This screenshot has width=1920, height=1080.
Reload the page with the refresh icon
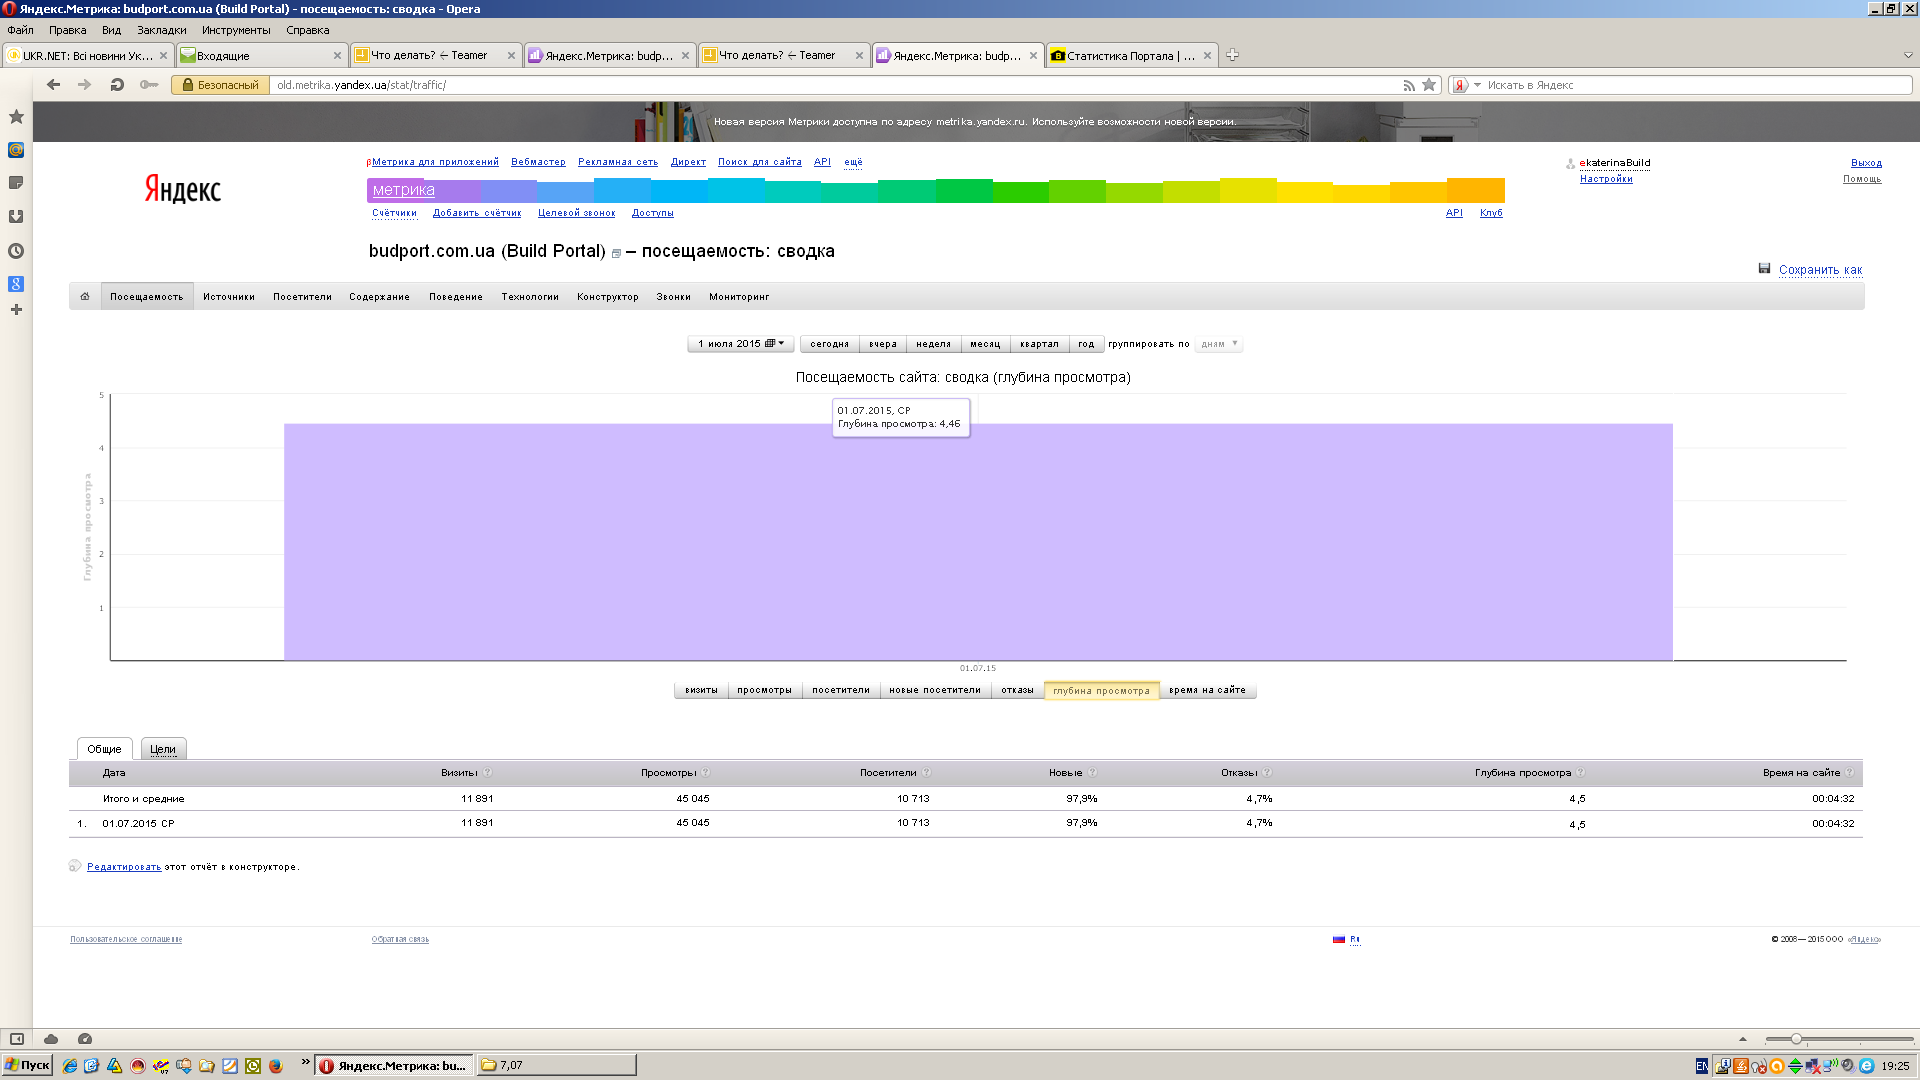[117, 85]
